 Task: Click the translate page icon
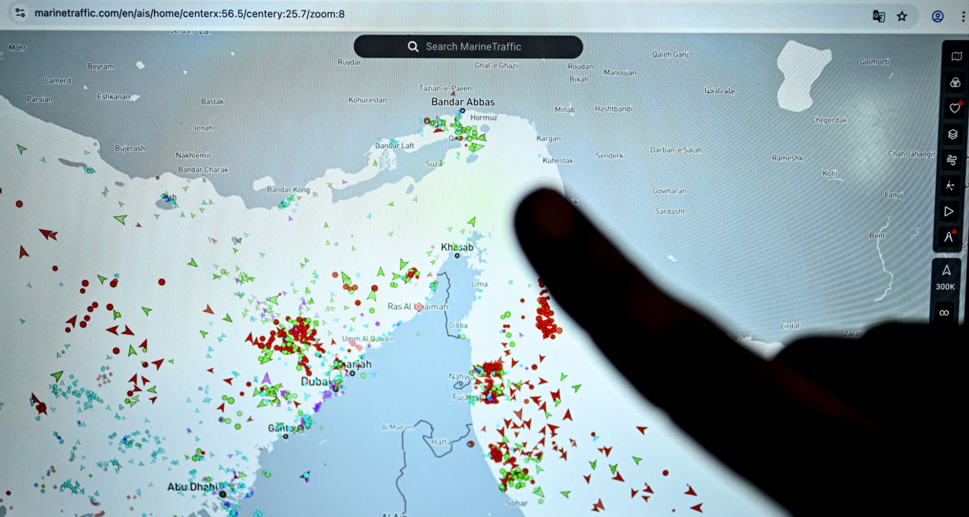point(878,16)
